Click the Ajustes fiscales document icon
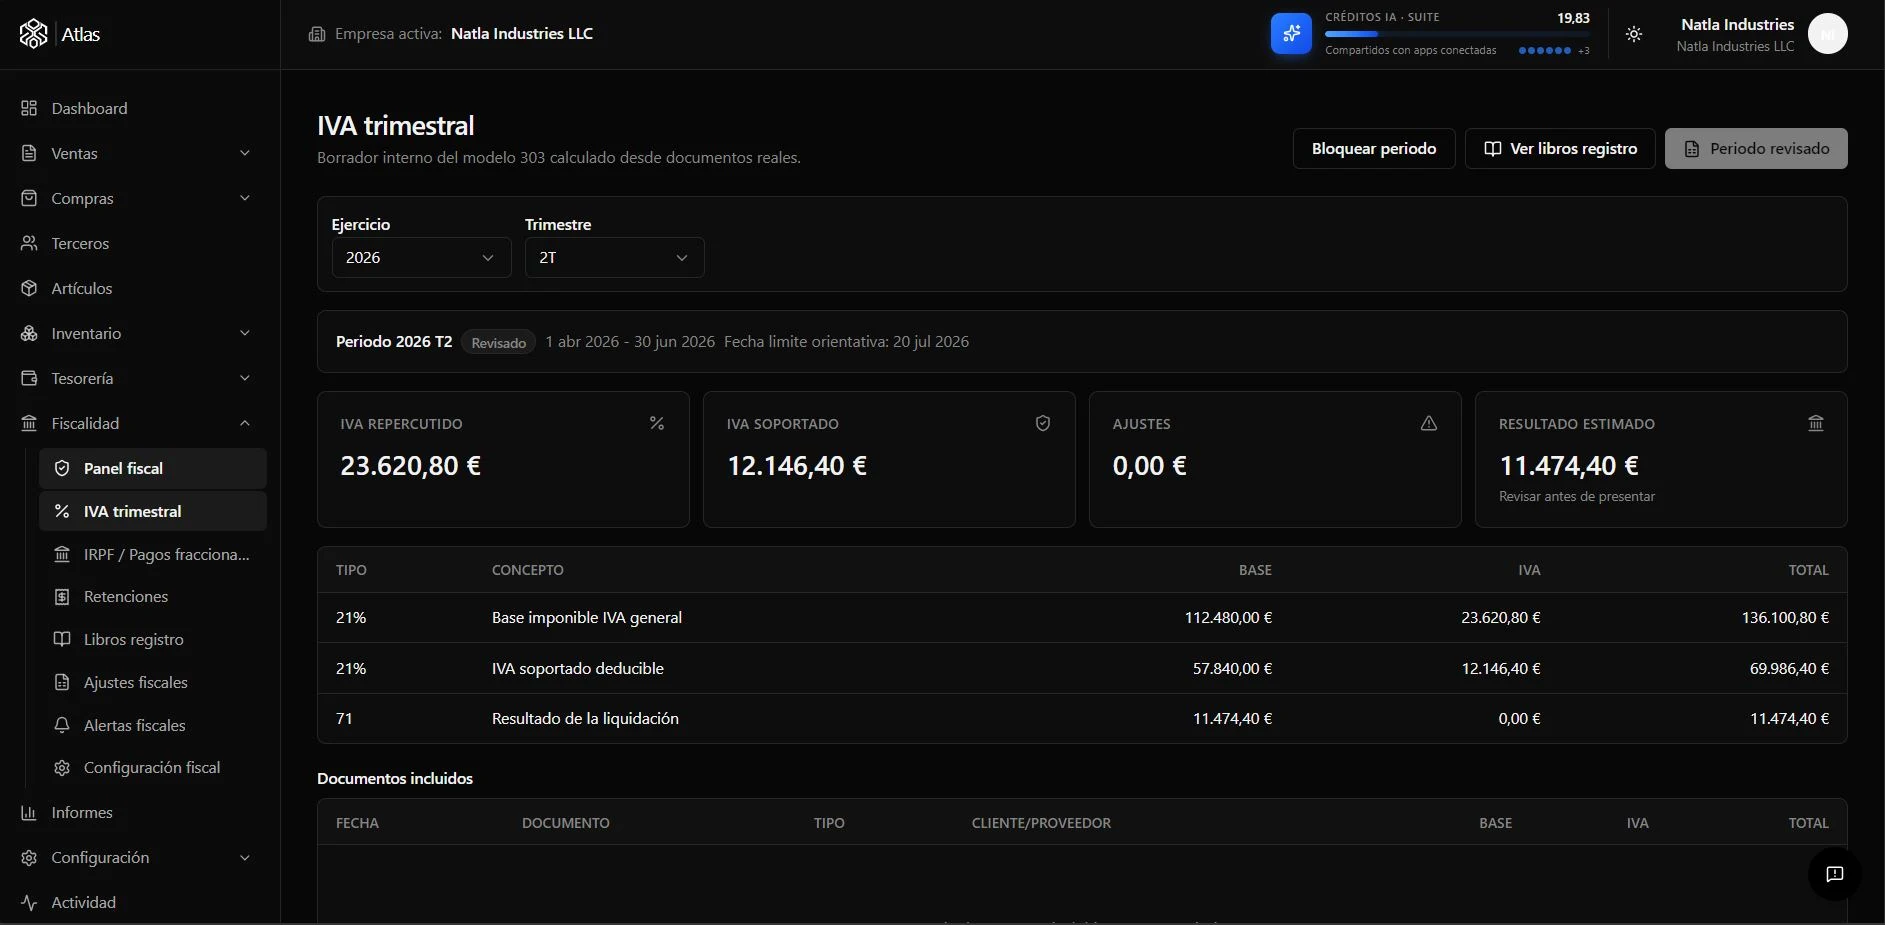 62,682
